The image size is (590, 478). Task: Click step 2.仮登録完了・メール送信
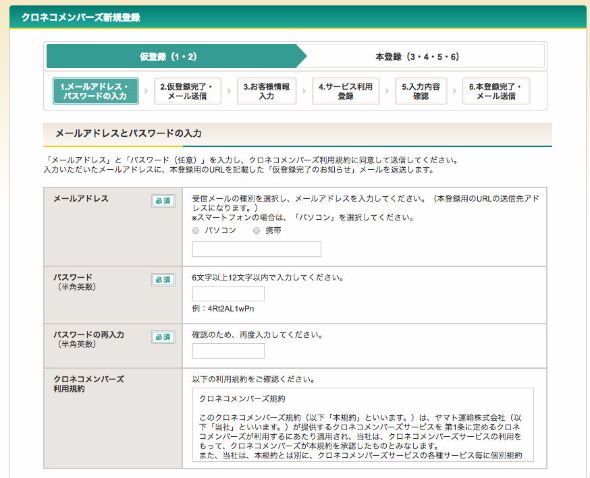tap(187, 91)
